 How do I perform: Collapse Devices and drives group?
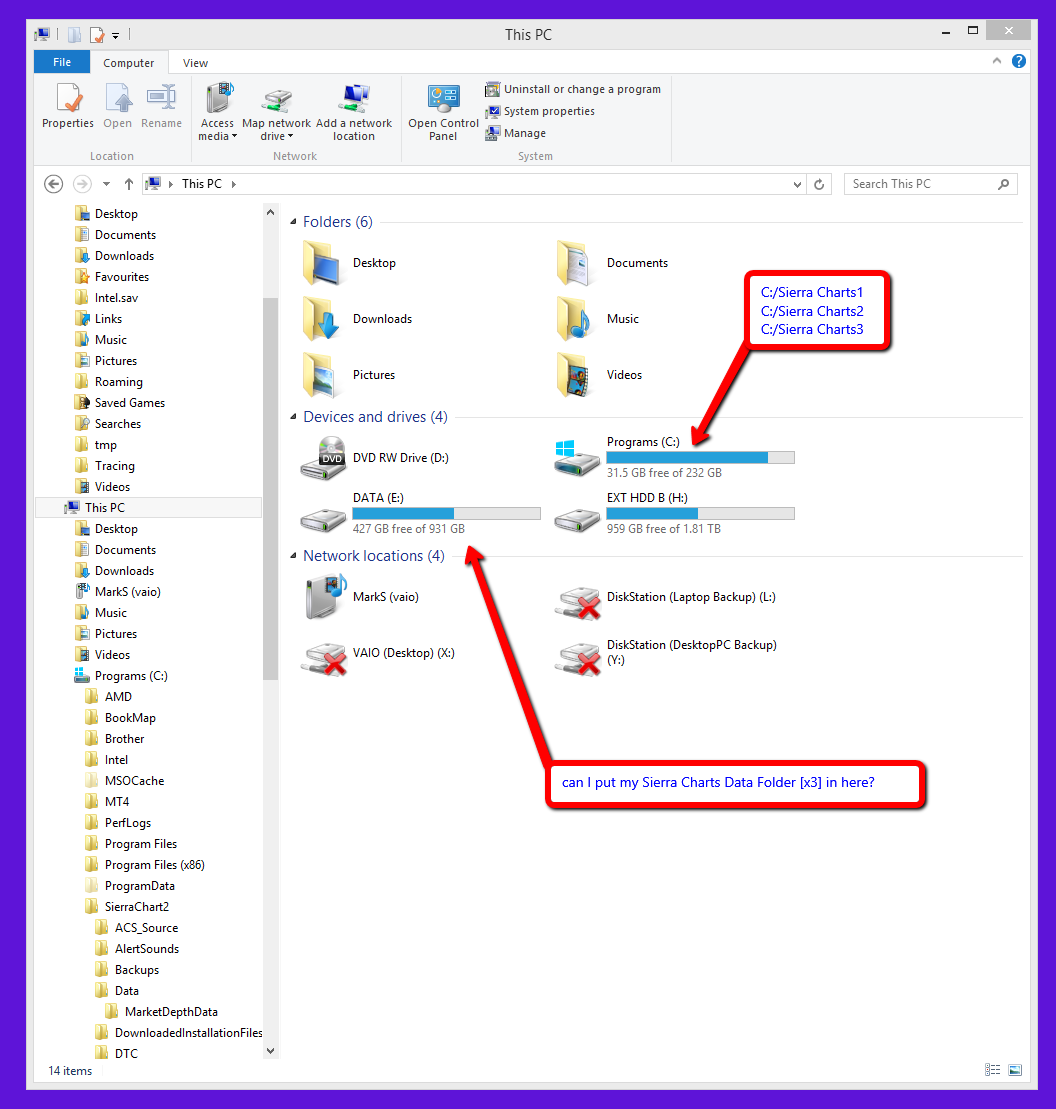(x=294, y=417)
